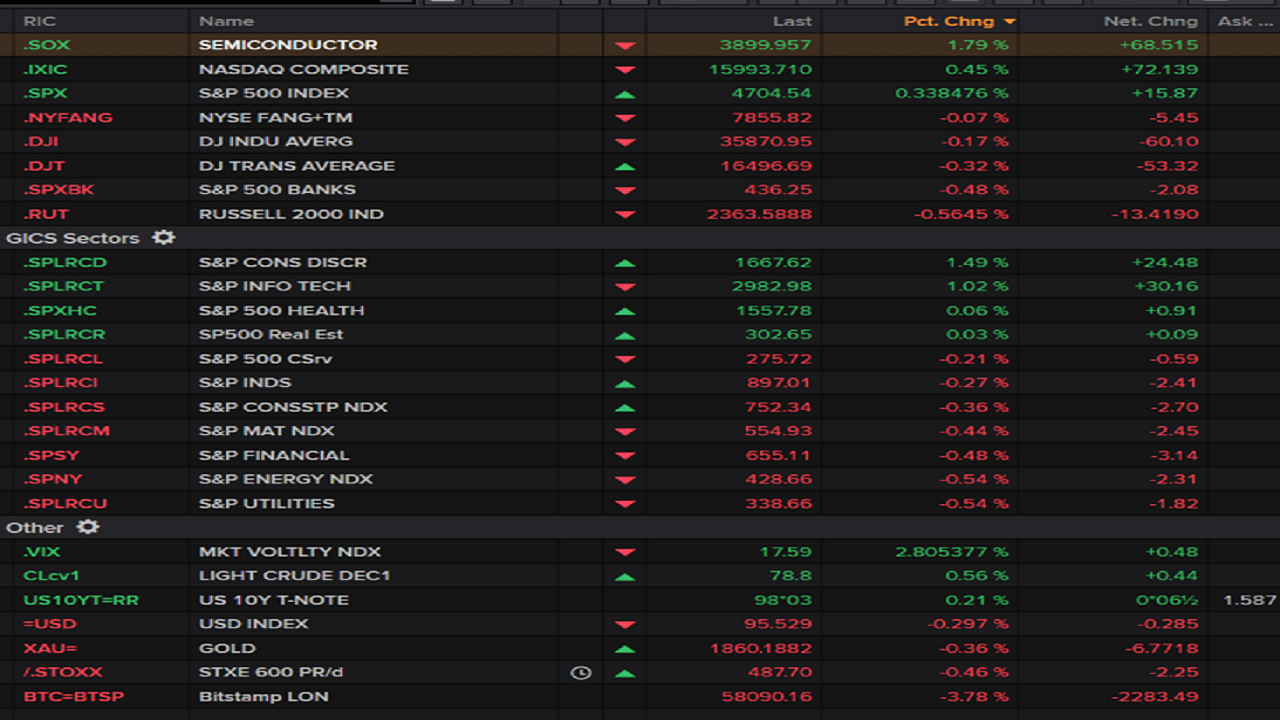Open GICS Sectors settings gear

coord(163,238)
